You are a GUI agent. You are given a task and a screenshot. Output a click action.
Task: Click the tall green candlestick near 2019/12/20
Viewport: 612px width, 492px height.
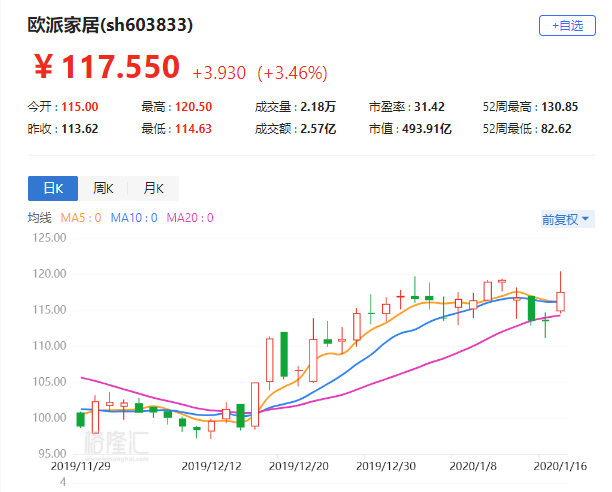(284, 354)
